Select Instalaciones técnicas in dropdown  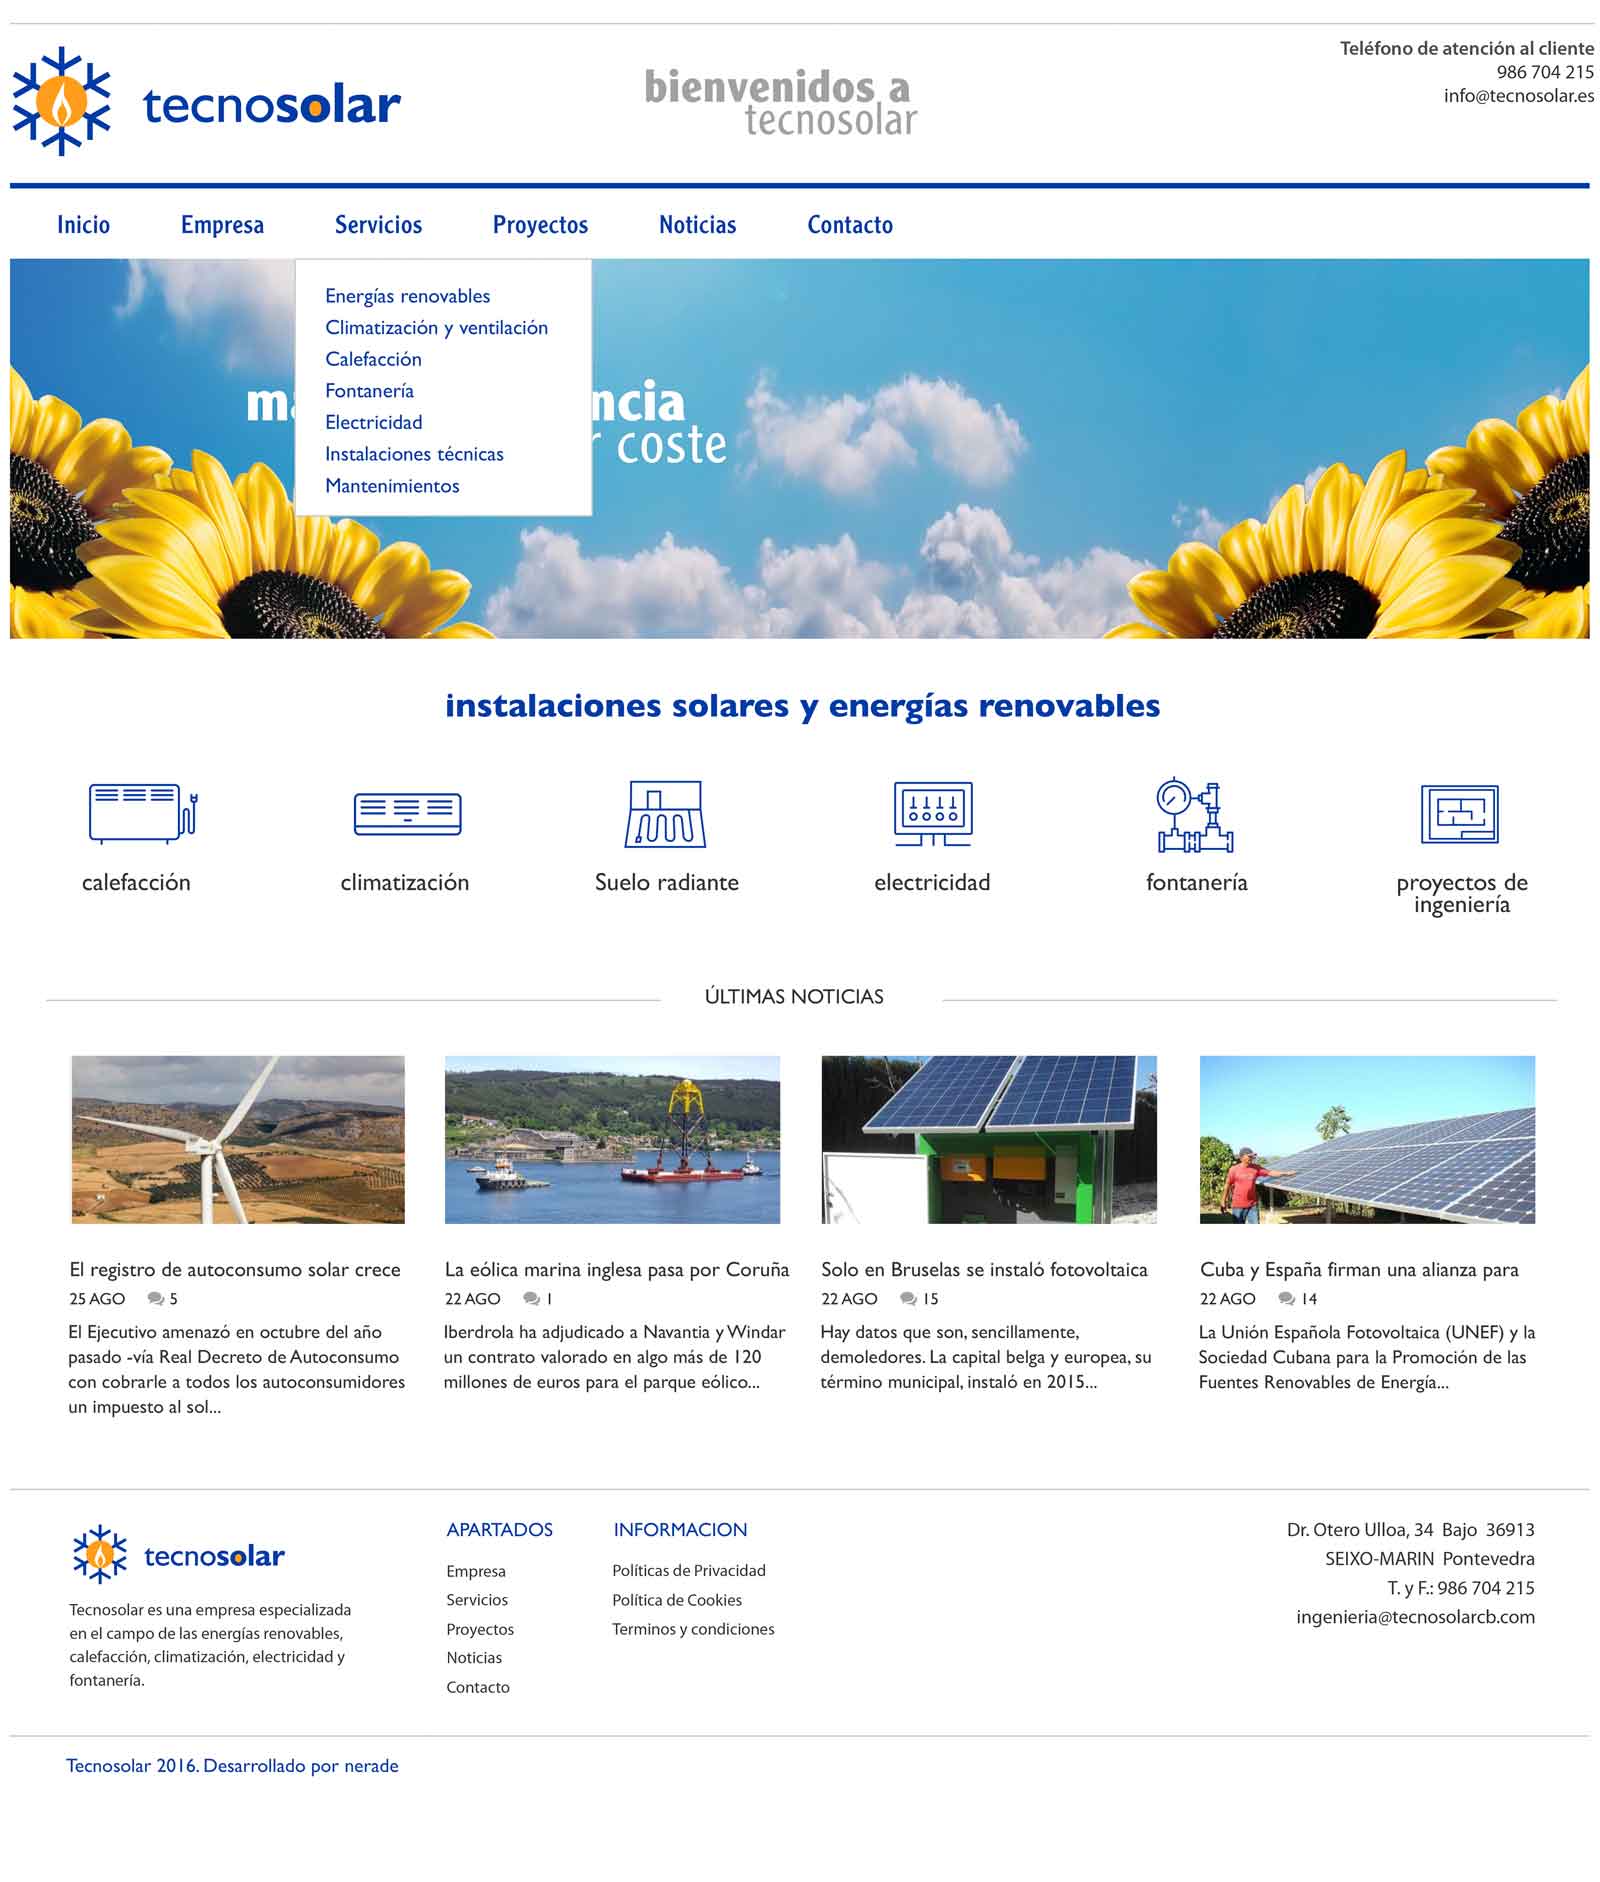pyautogui.click(x=414, y=454)
